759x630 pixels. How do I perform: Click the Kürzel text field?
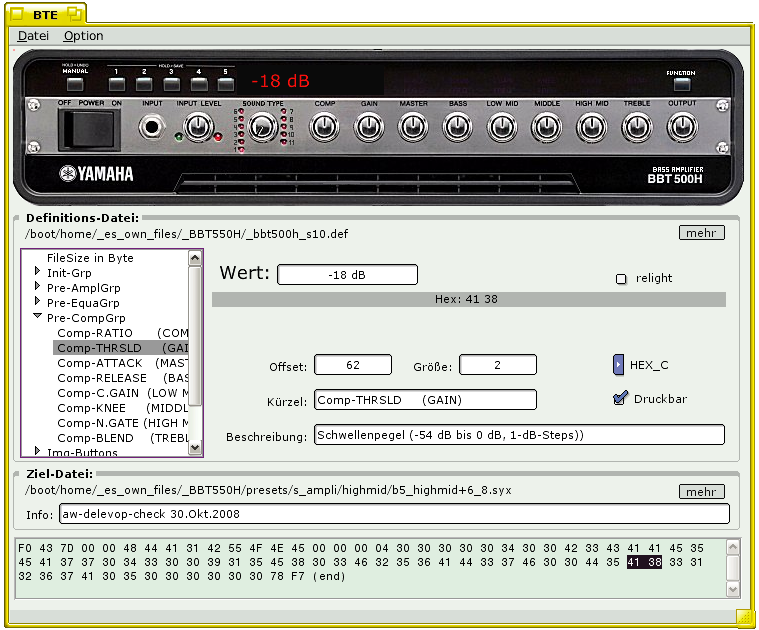coord(425,400)
